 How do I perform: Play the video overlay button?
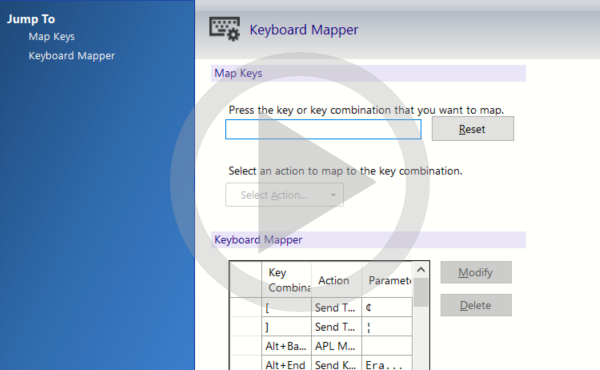(300, 182)
